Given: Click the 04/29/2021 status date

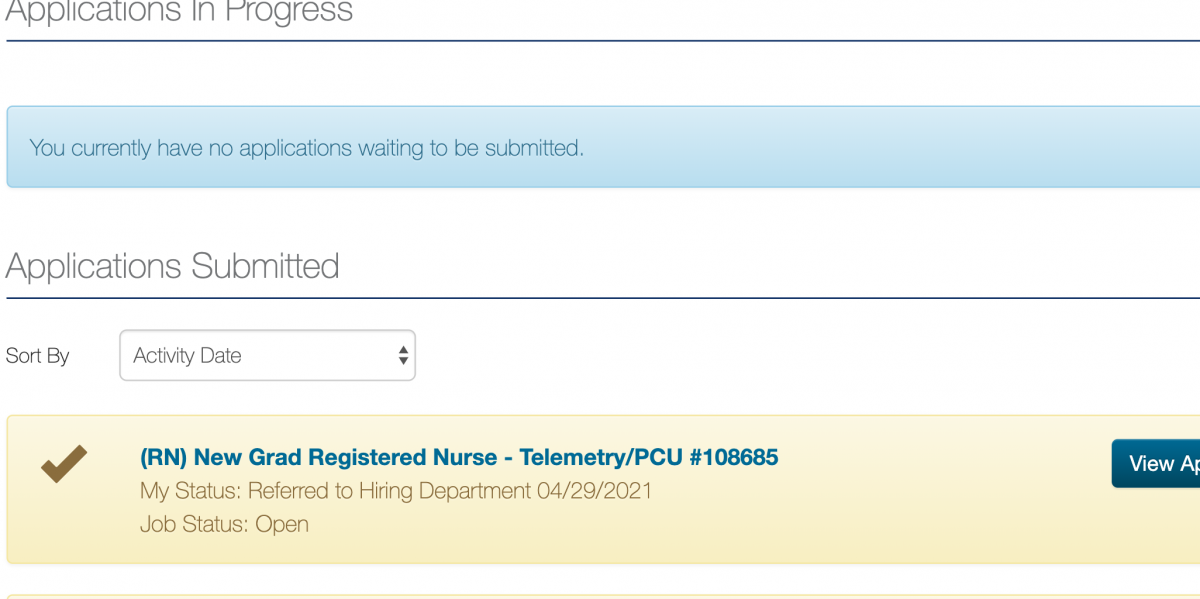Looking at the screenshot, I should 594,491.
